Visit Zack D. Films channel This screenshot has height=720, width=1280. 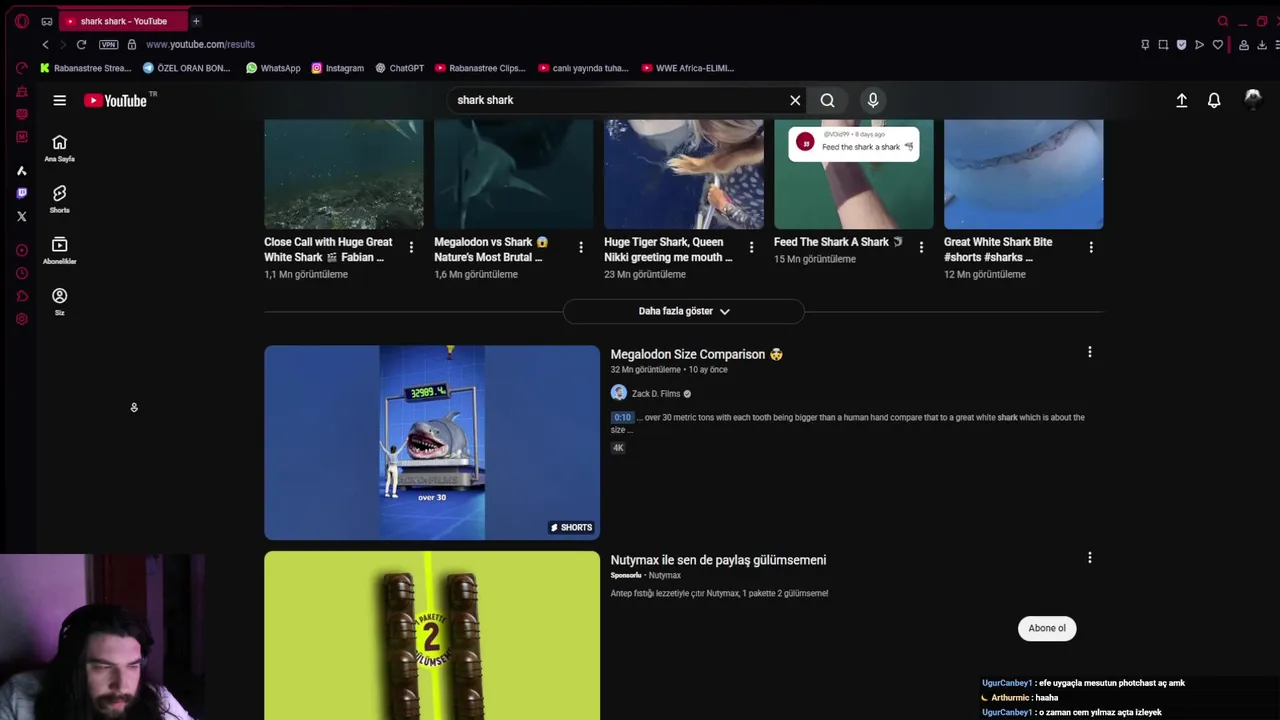tap(655, 394)
